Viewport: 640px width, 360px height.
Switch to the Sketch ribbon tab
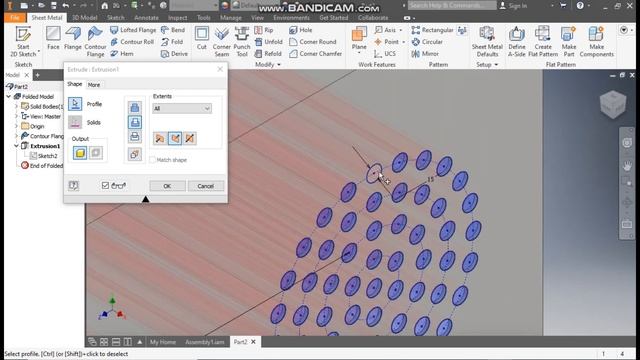point(116,18)
